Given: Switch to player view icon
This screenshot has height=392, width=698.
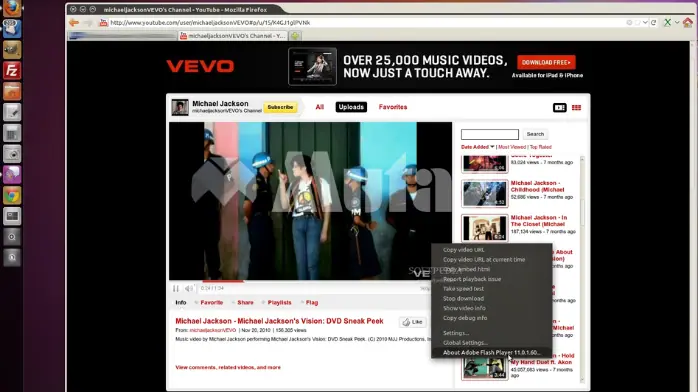Looking at the screenshot, I should click(560, 107).
